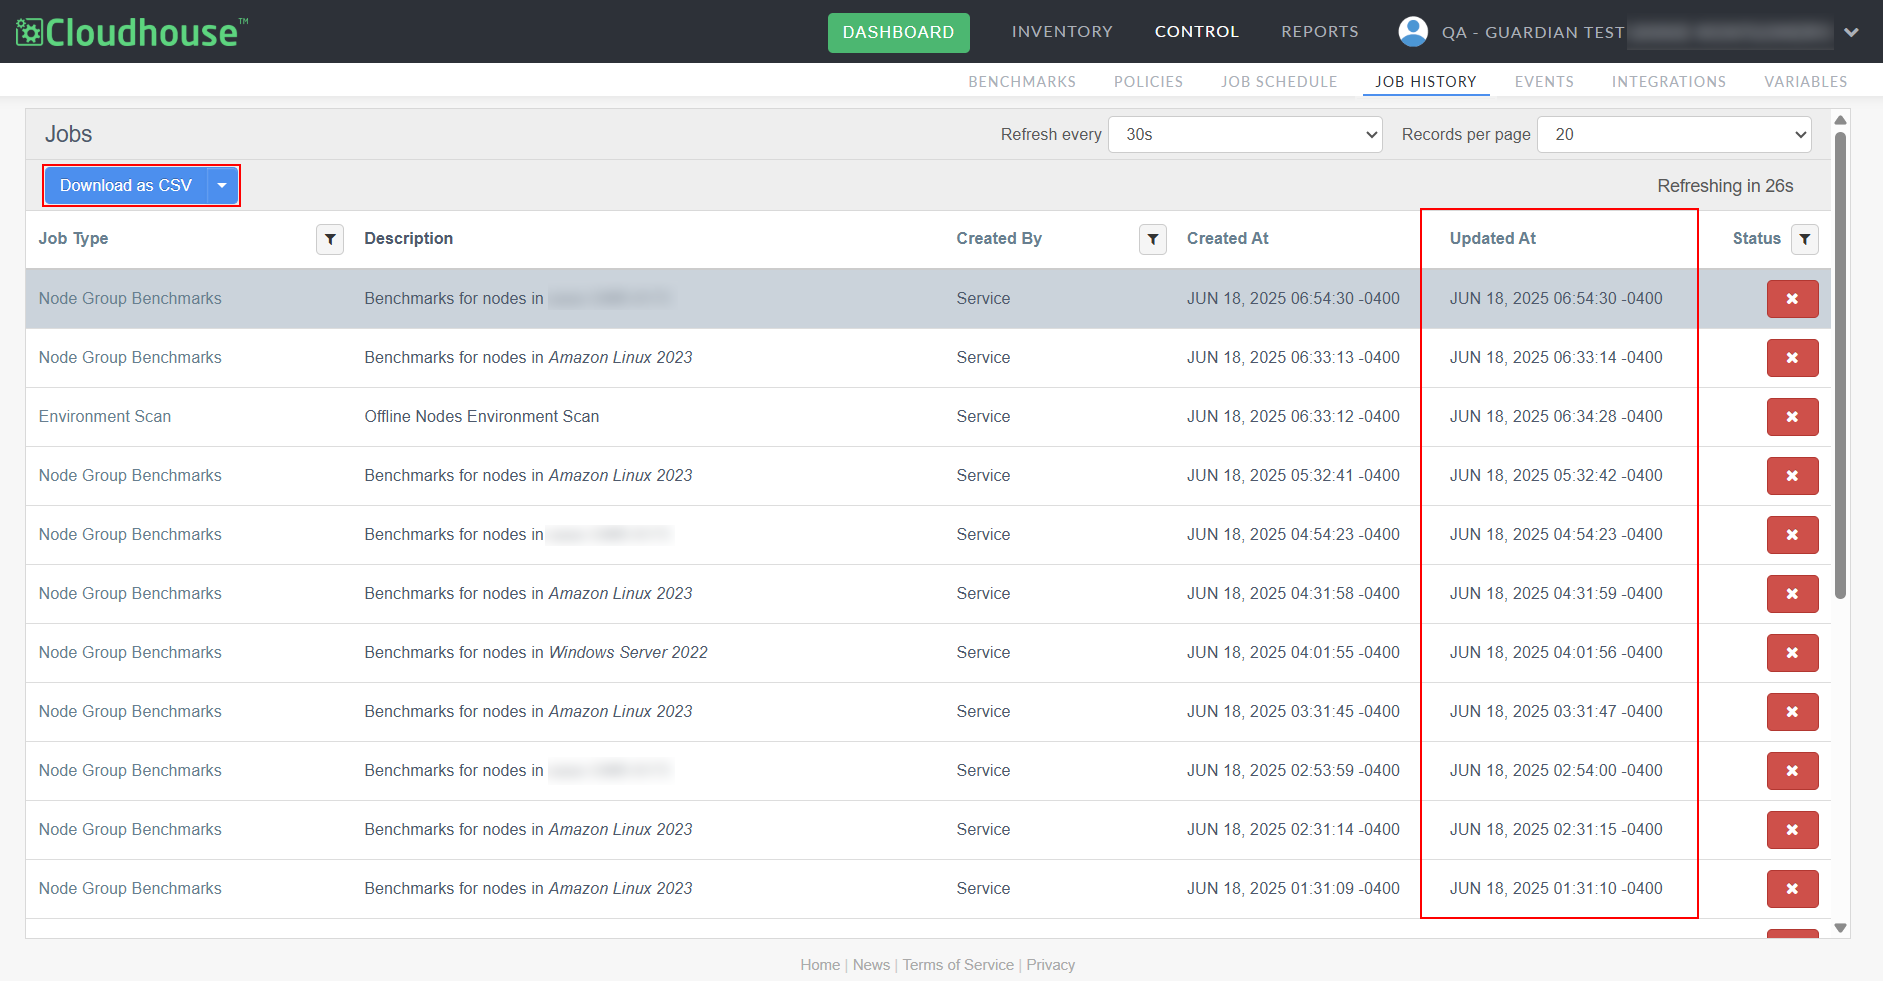Click red status icon for 06:54:30 job

(1792, 299)
